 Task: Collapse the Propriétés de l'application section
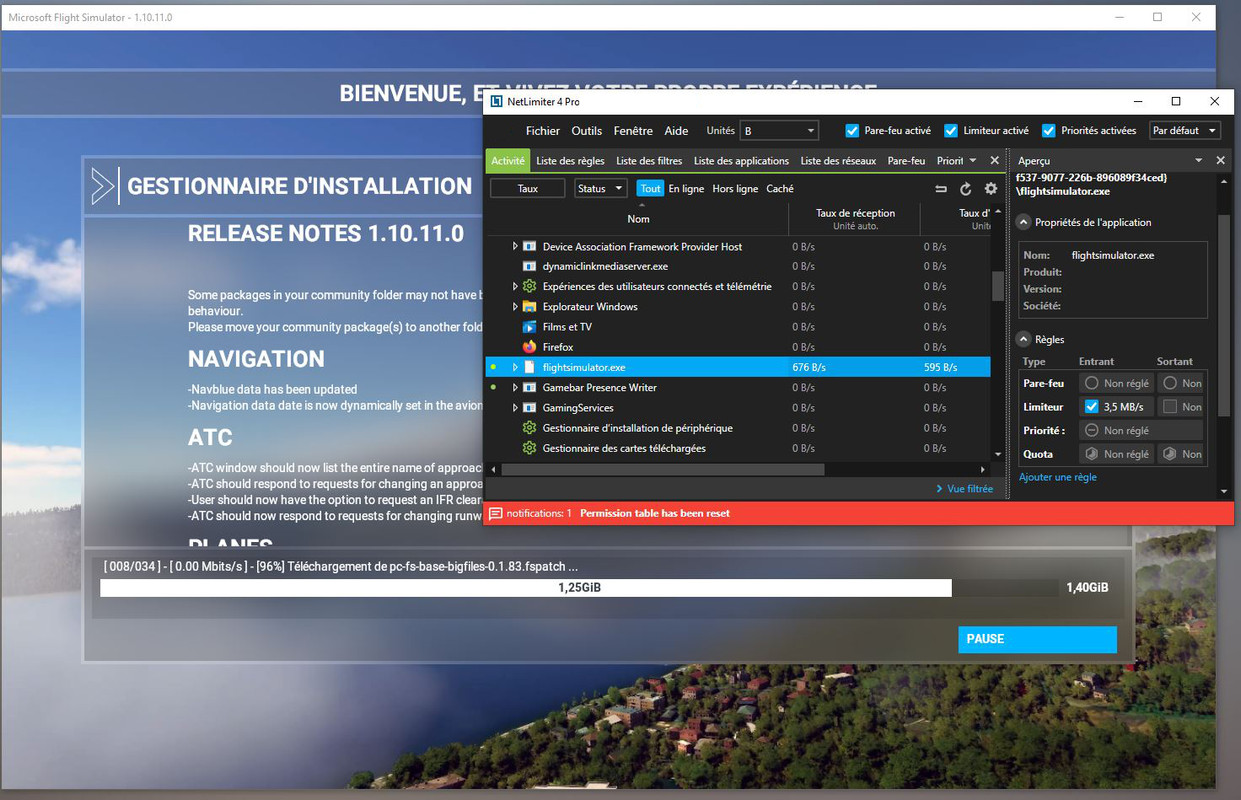tap(1024, 223)
